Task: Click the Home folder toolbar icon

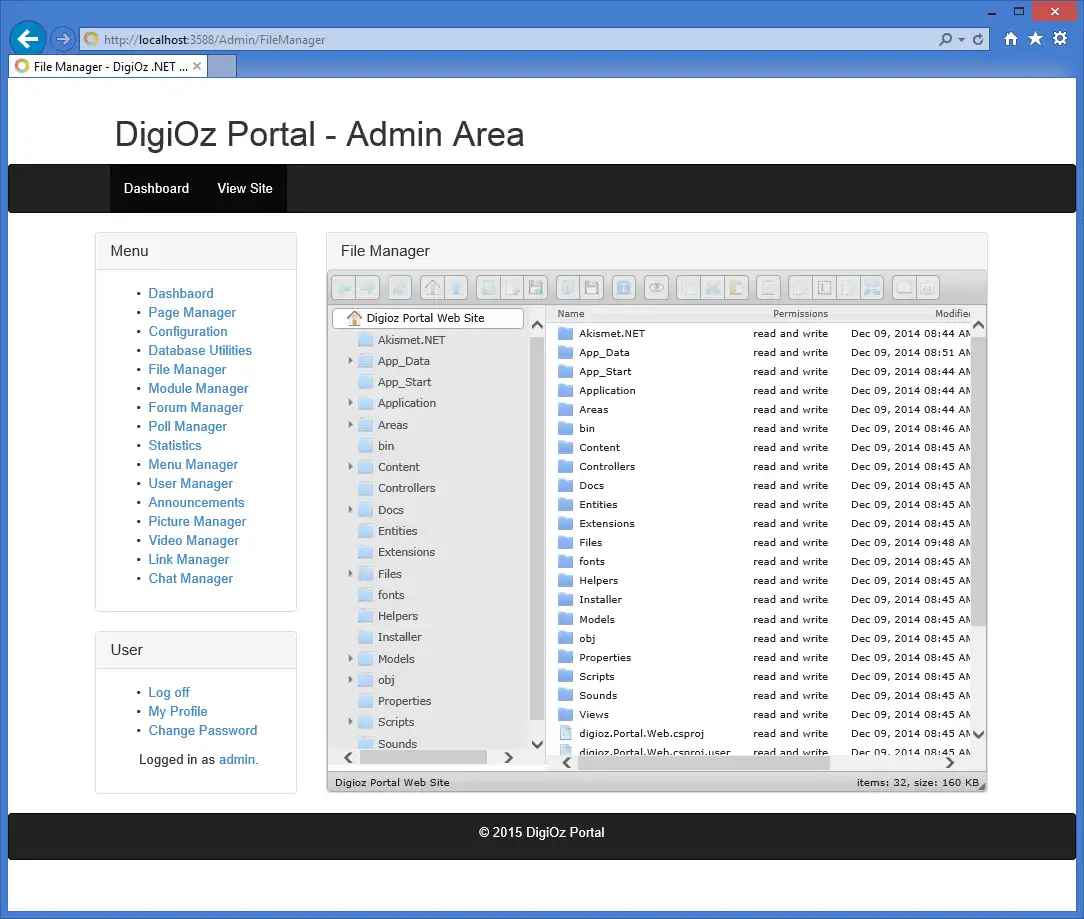Action: [x=433, y=288]
